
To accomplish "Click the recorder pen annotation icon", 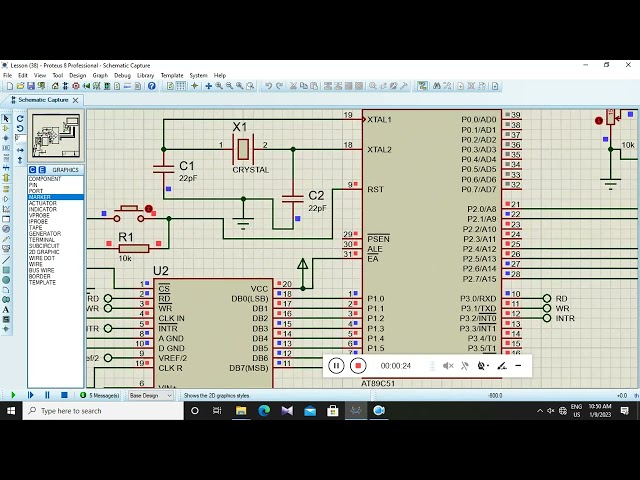I will 502,366.
